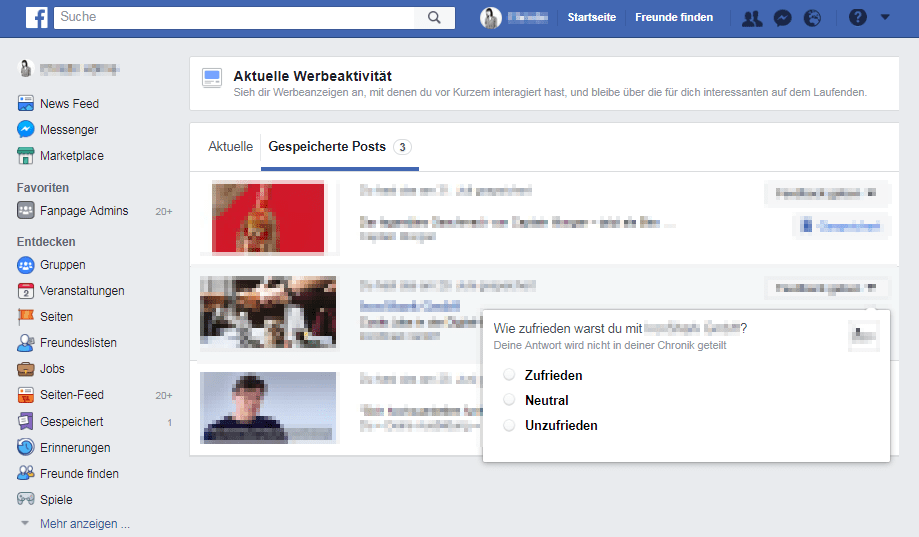Click the Gruppen icon
Image resolution: width=919 pixels, height=537 pixels.
pos(25,265)
